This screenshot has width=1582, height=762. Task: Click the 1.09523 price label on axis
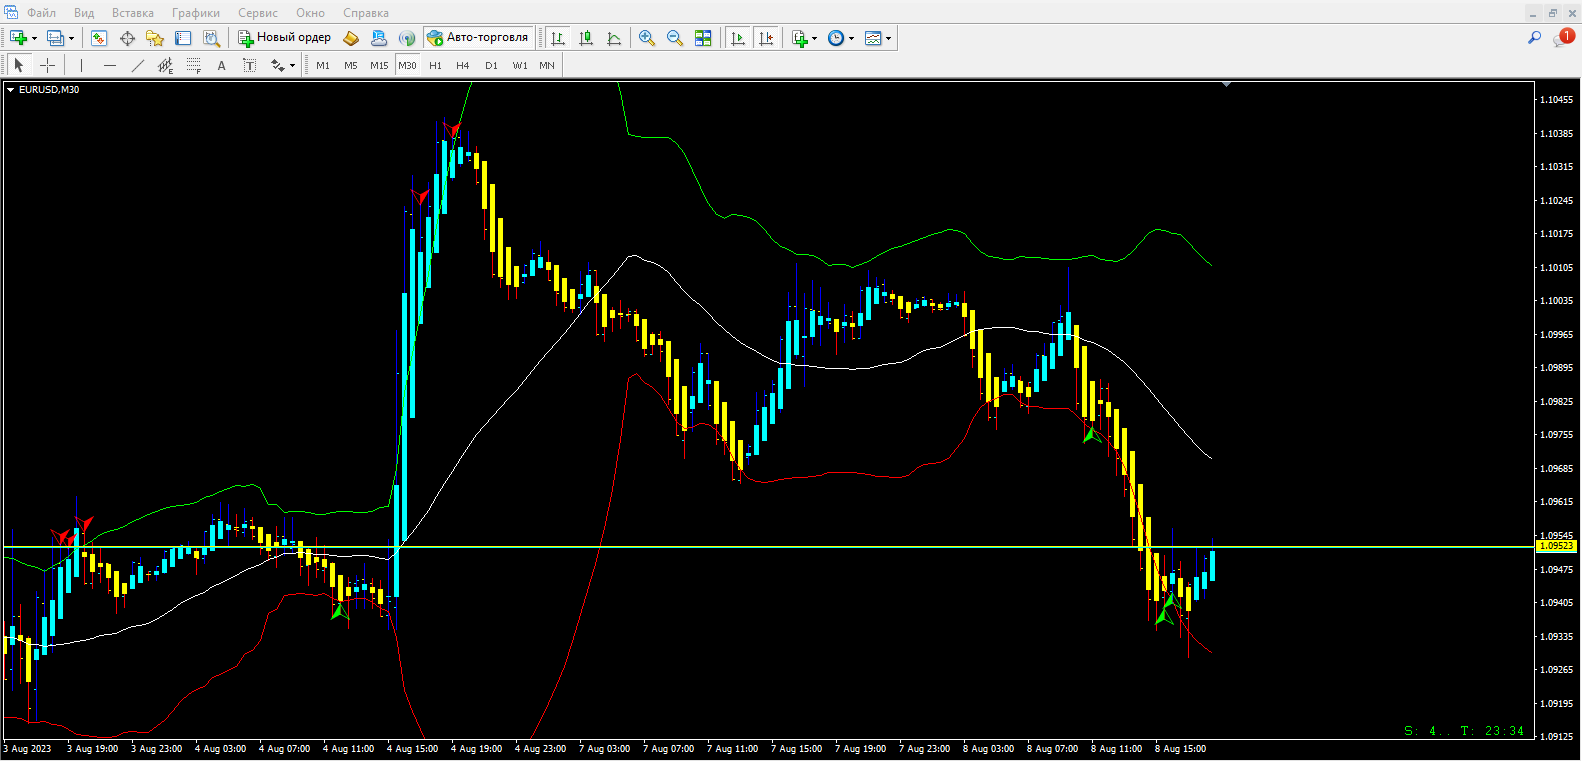pos(1556,546)
